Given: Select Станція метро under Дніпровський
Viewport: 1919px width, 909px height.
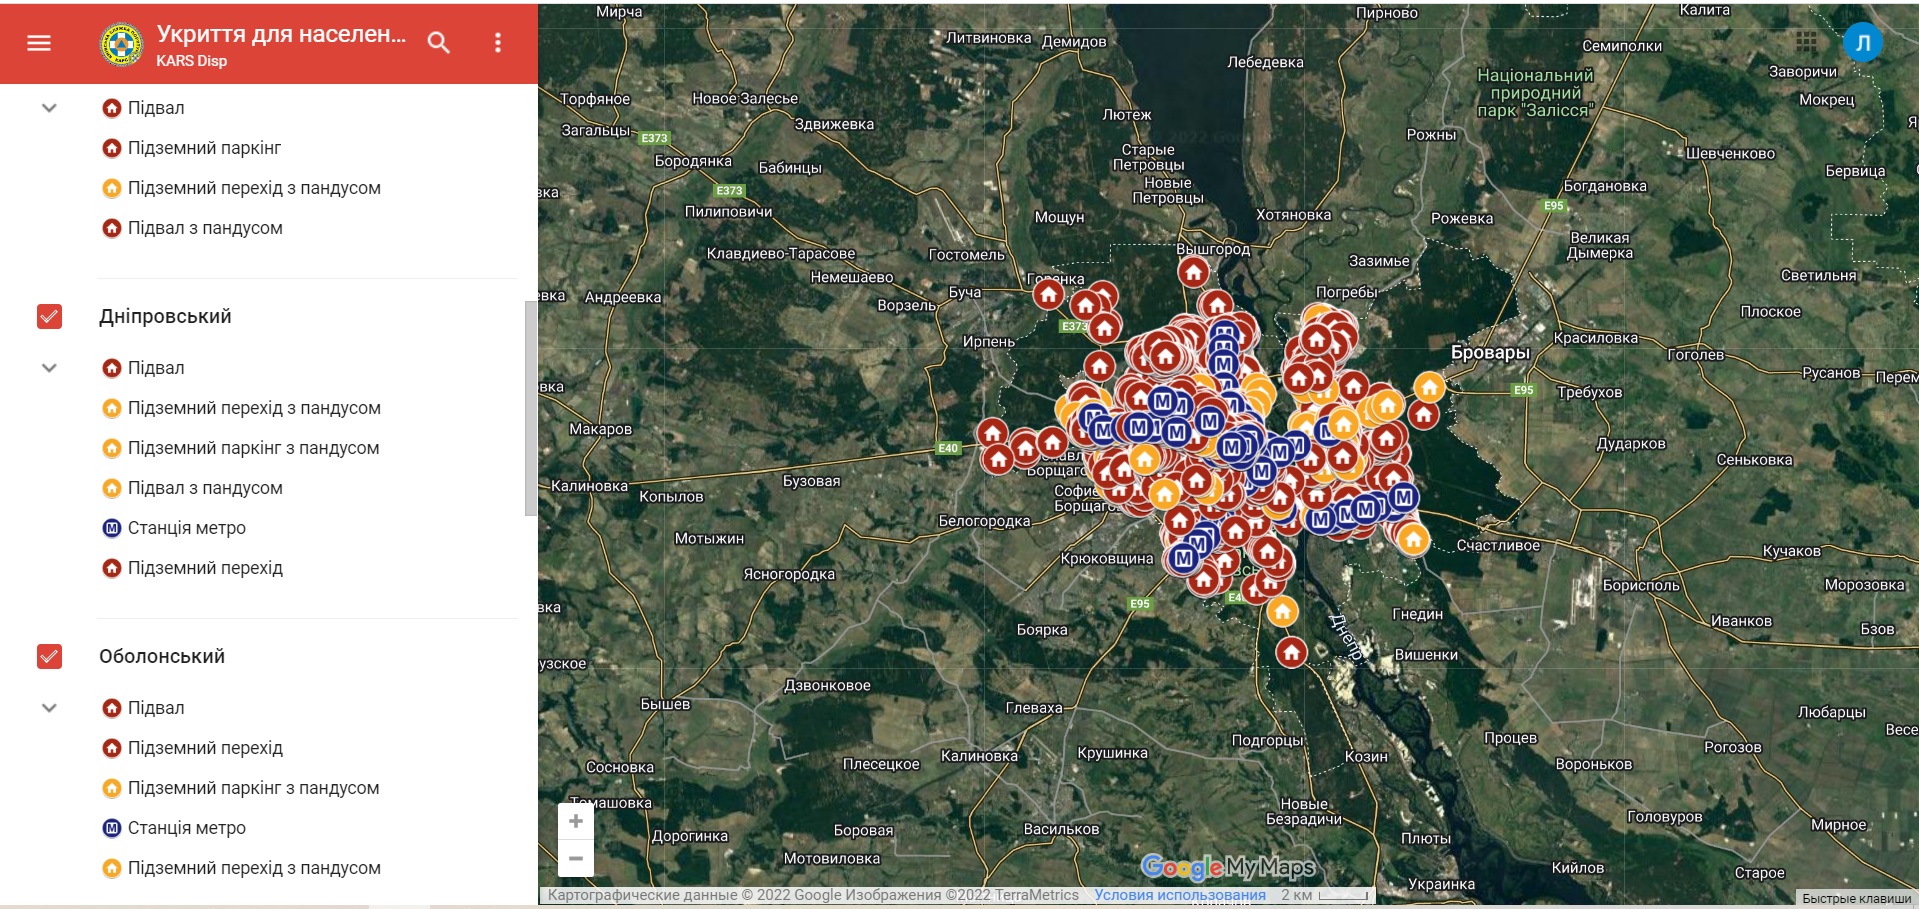Looking at the screenshot, I should point(186,528).
